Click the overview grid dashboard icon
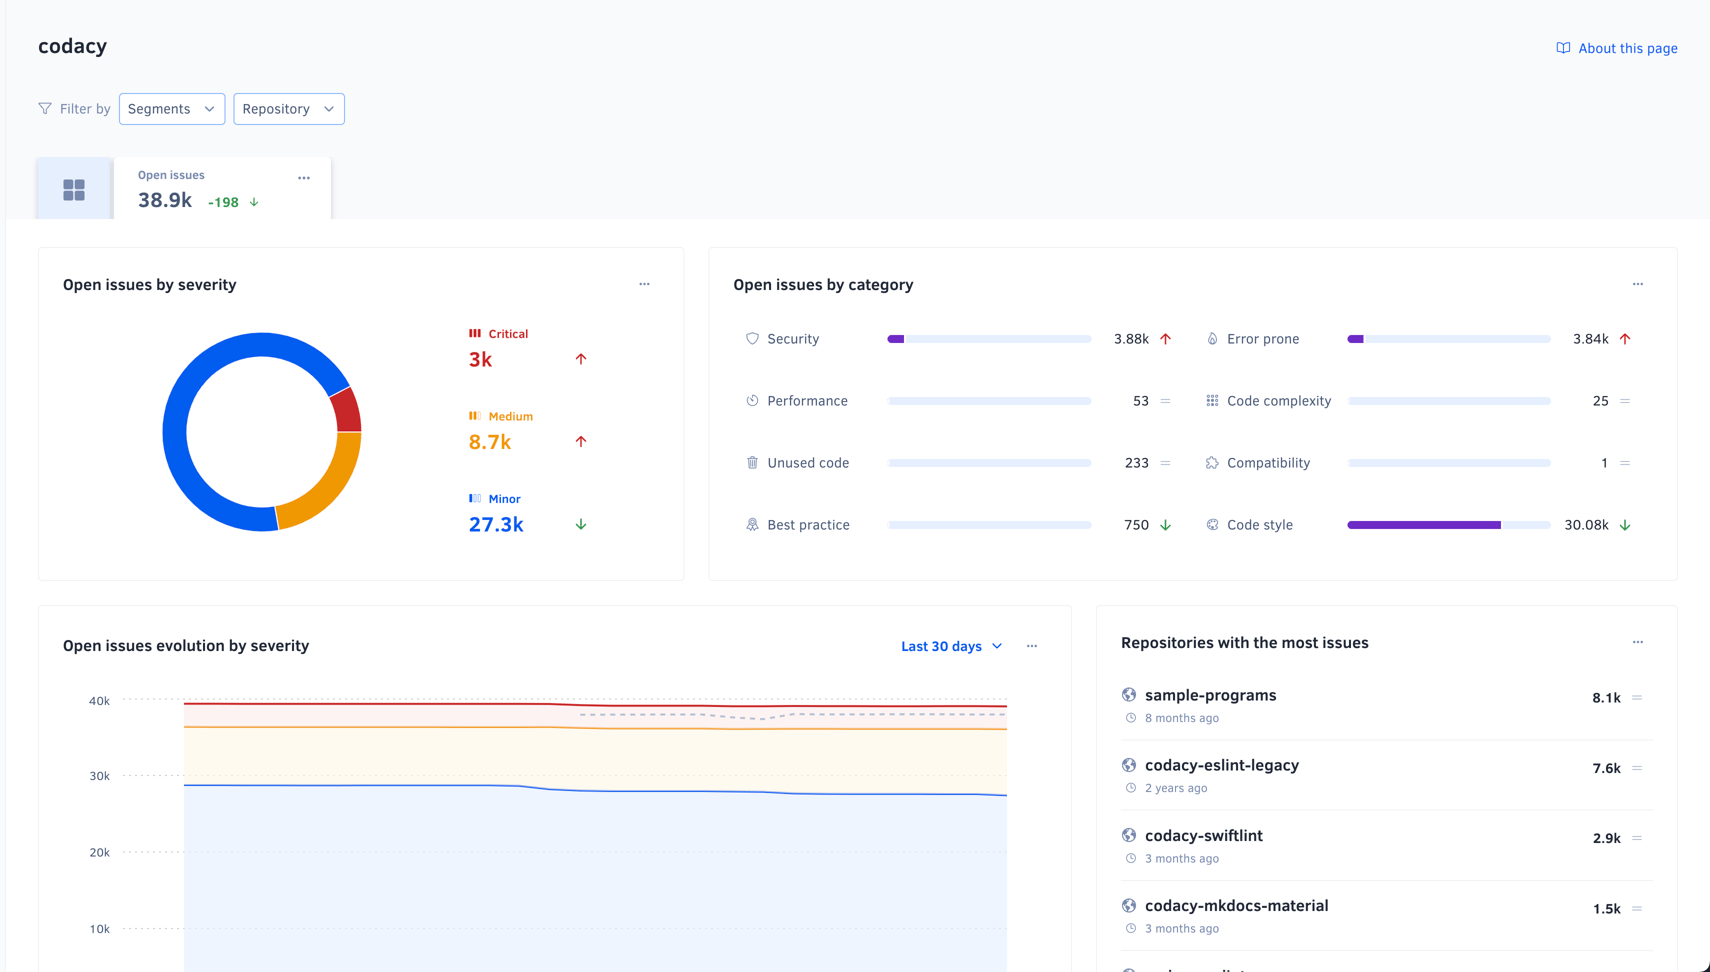Image resolution: width=1710 pixels, height=972 pixels. point(74,189)
